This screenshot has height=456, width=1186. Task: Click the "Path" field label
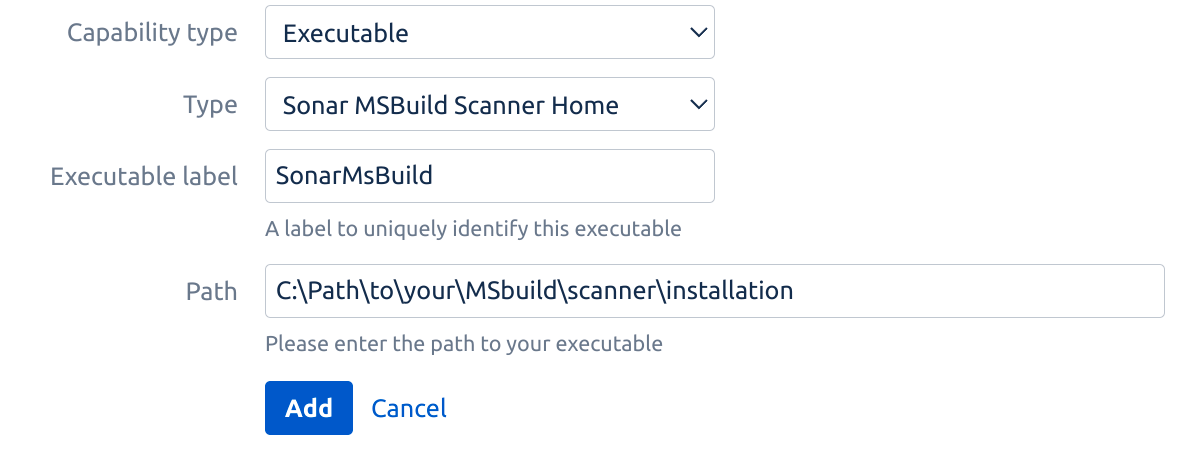click(x=211, y=291)
